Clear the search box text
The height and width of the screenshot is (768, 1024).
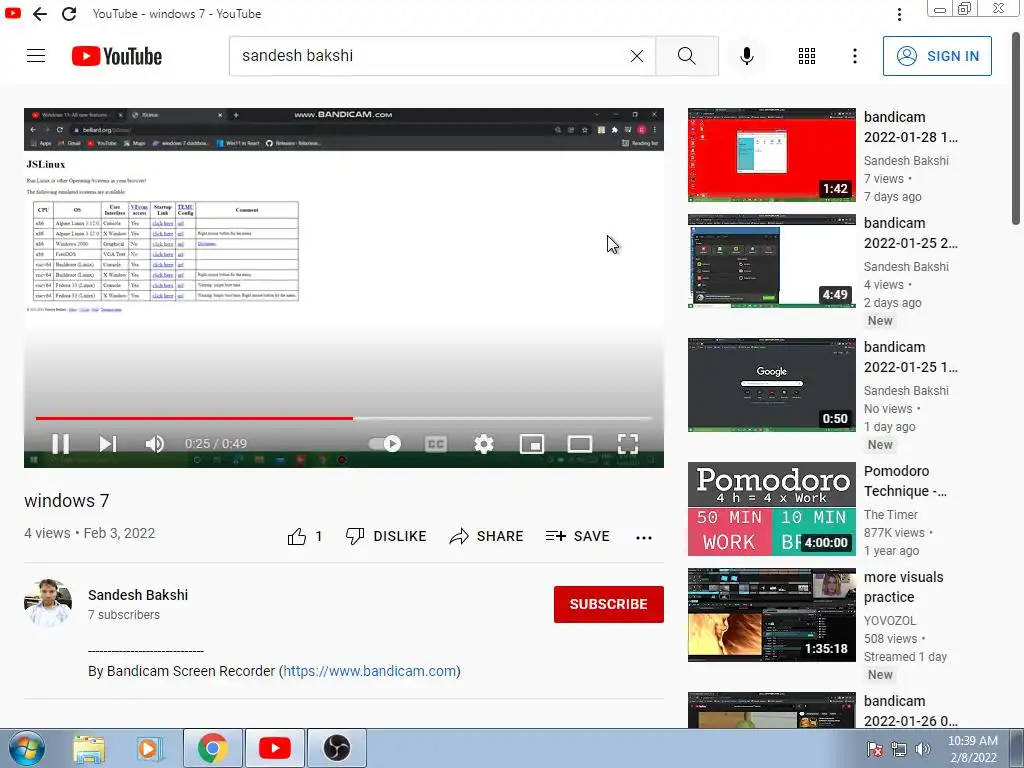[x=637, y=56]
